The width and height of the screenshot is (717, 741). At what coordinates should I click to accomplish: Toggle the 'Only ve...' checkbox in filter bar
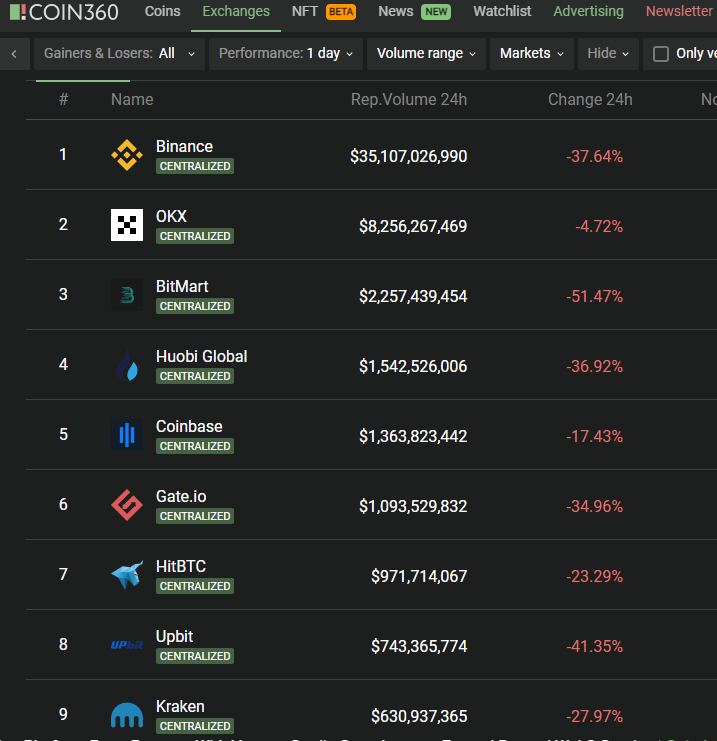(661, 54)
